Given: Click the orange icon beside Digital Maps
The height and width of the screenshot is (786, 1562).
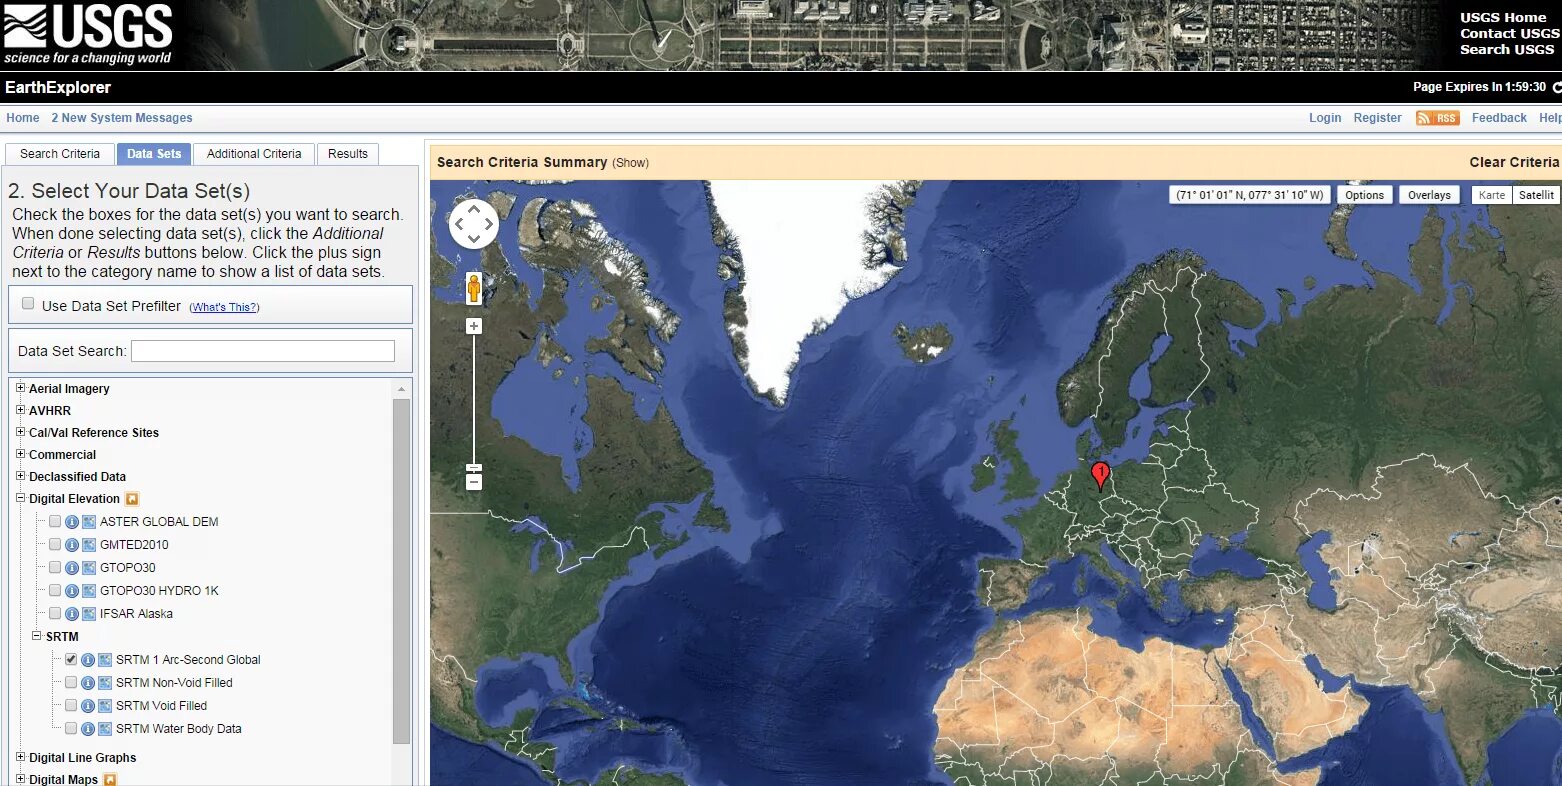Looking at the screenshot, I should pyautogui.click(x=110, y=780).
